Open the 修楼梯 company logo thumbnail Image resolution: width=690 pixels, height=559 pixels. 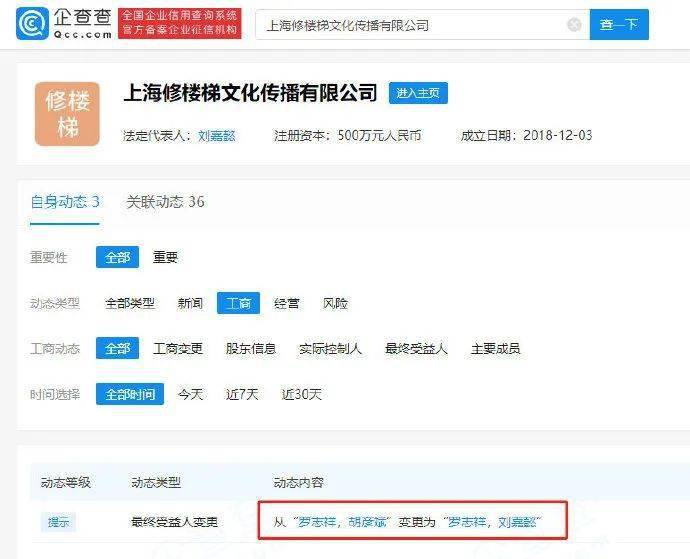[67, 114]
